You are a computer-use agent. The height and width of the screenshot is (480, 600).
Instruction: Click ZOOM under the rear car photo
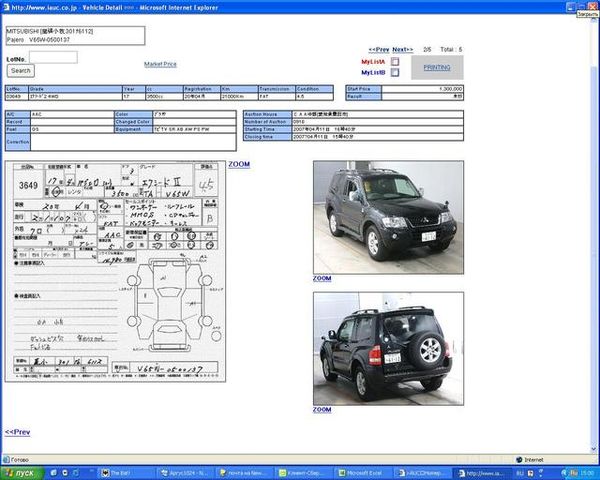point(322,410)
